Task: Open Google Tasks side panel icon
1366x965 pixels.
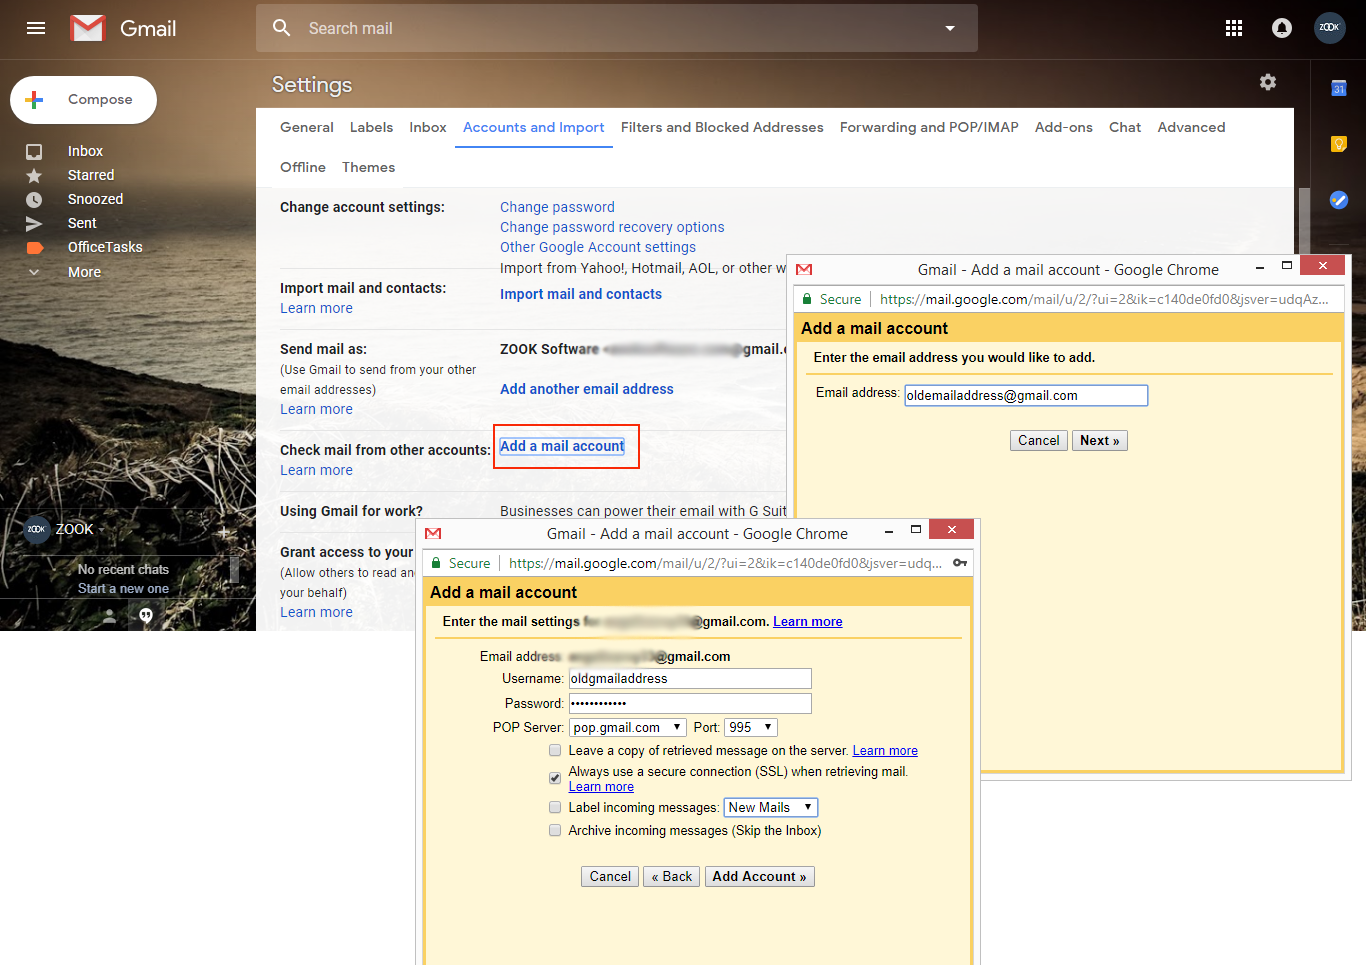Action: (x=1339, y=200)
